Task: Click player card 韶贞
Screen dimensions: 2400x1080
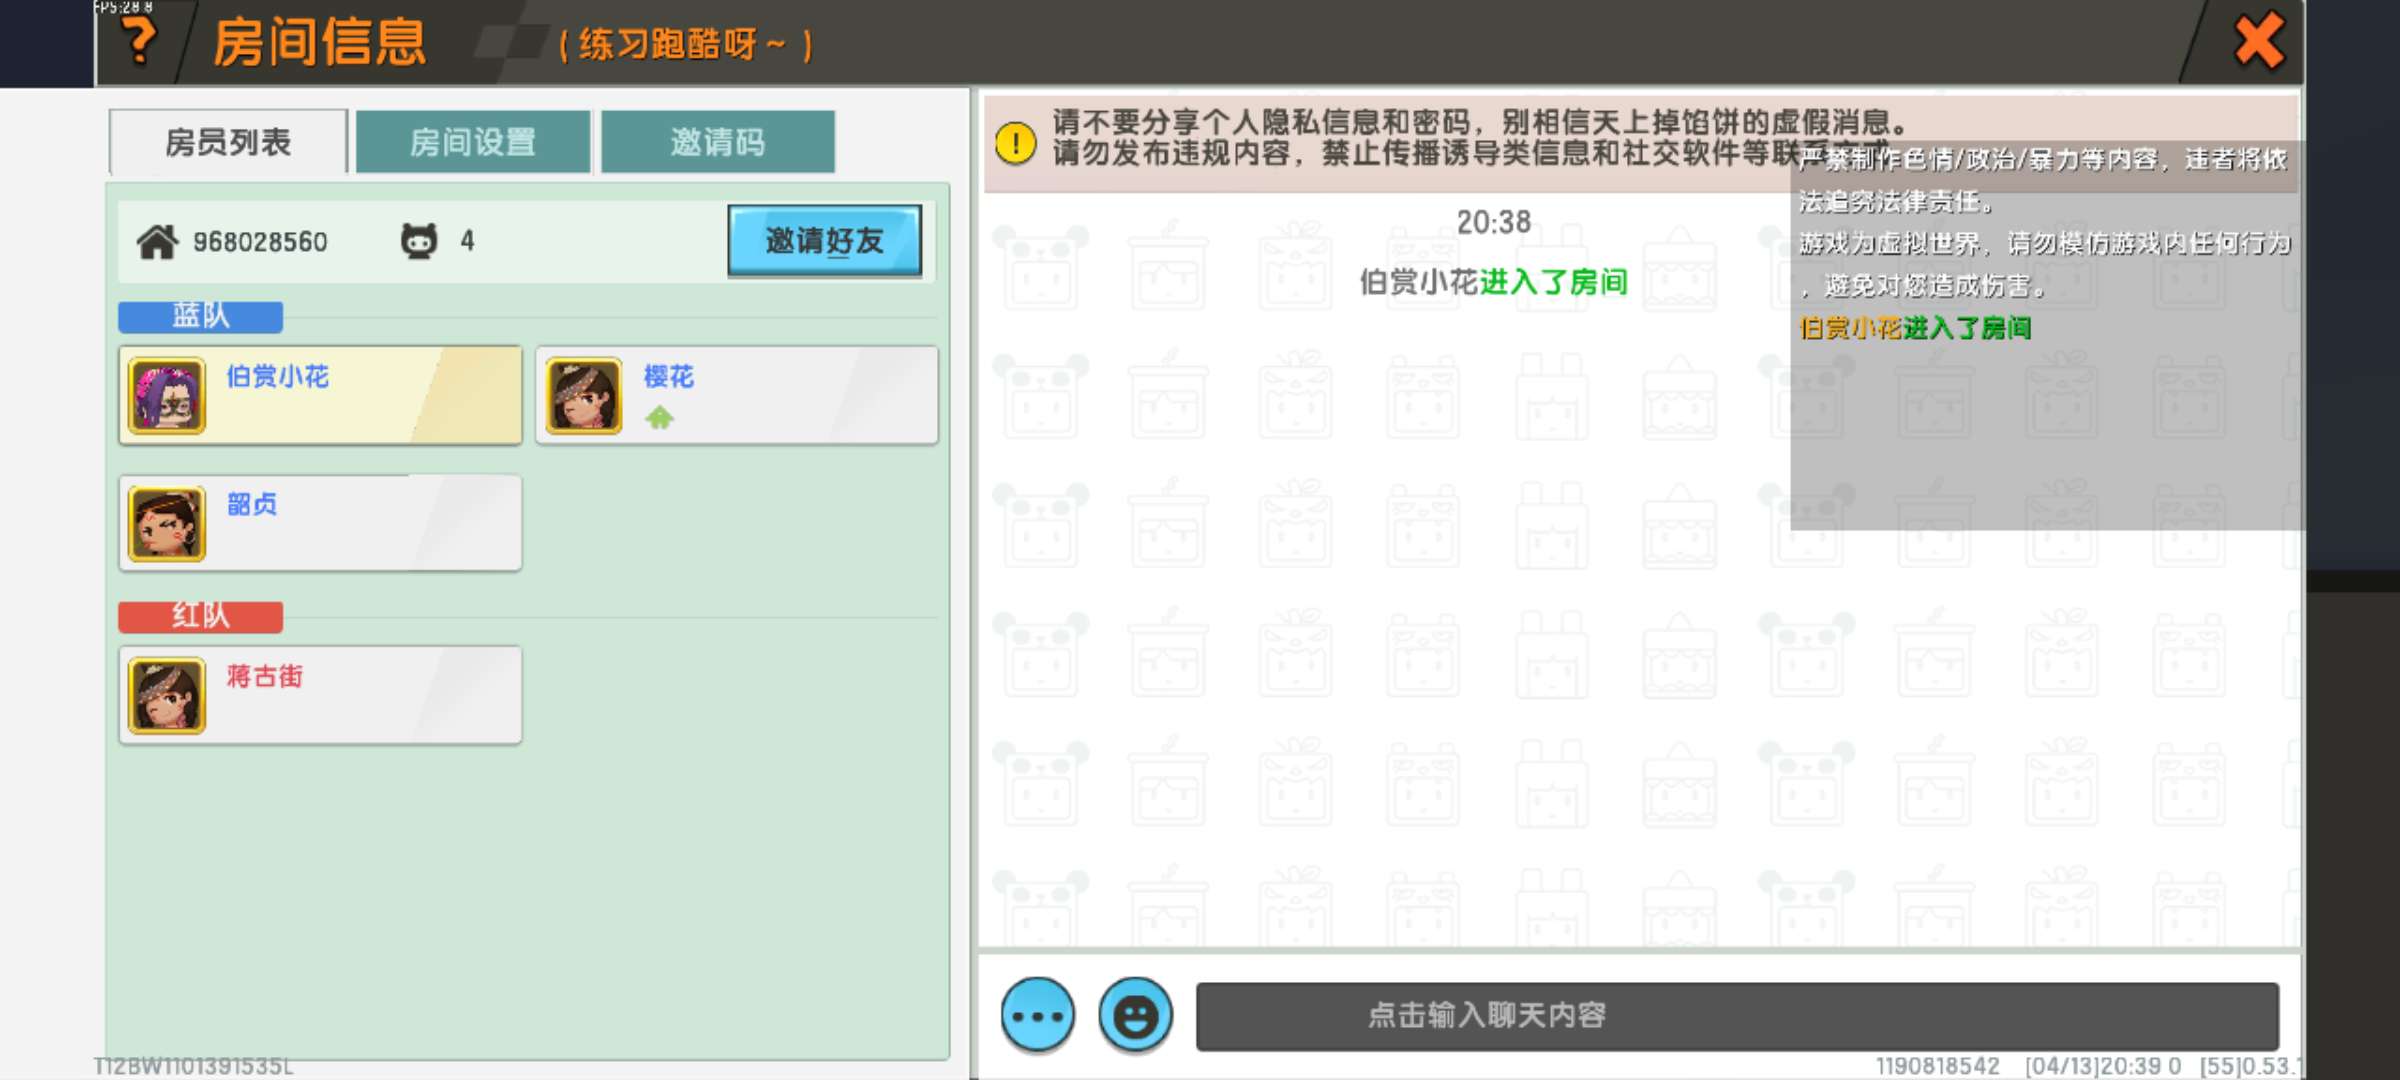Action: pyautogui.click(x=320, y=523)
